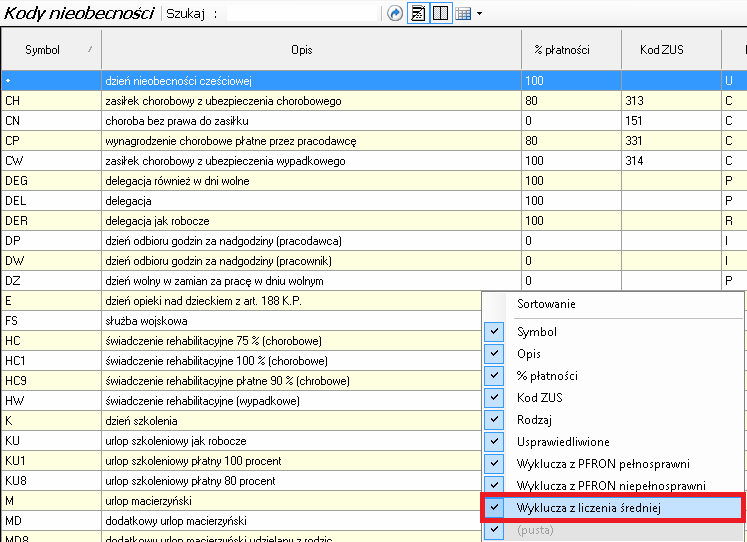This screenshot has height=542, width=747.
Task: Click the Opis column header
Action: (312, 50)
